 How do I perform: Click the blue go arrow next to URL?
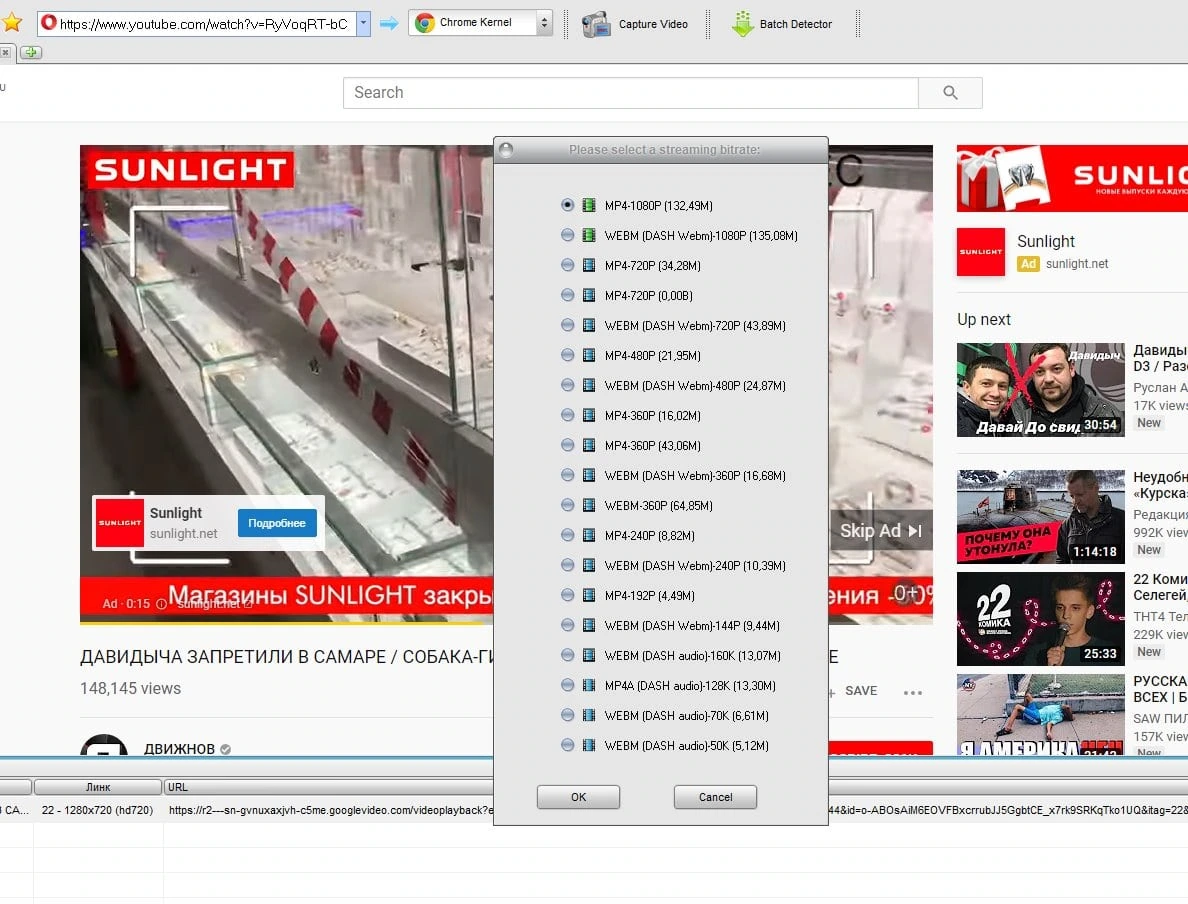click(x=389, y=23)
